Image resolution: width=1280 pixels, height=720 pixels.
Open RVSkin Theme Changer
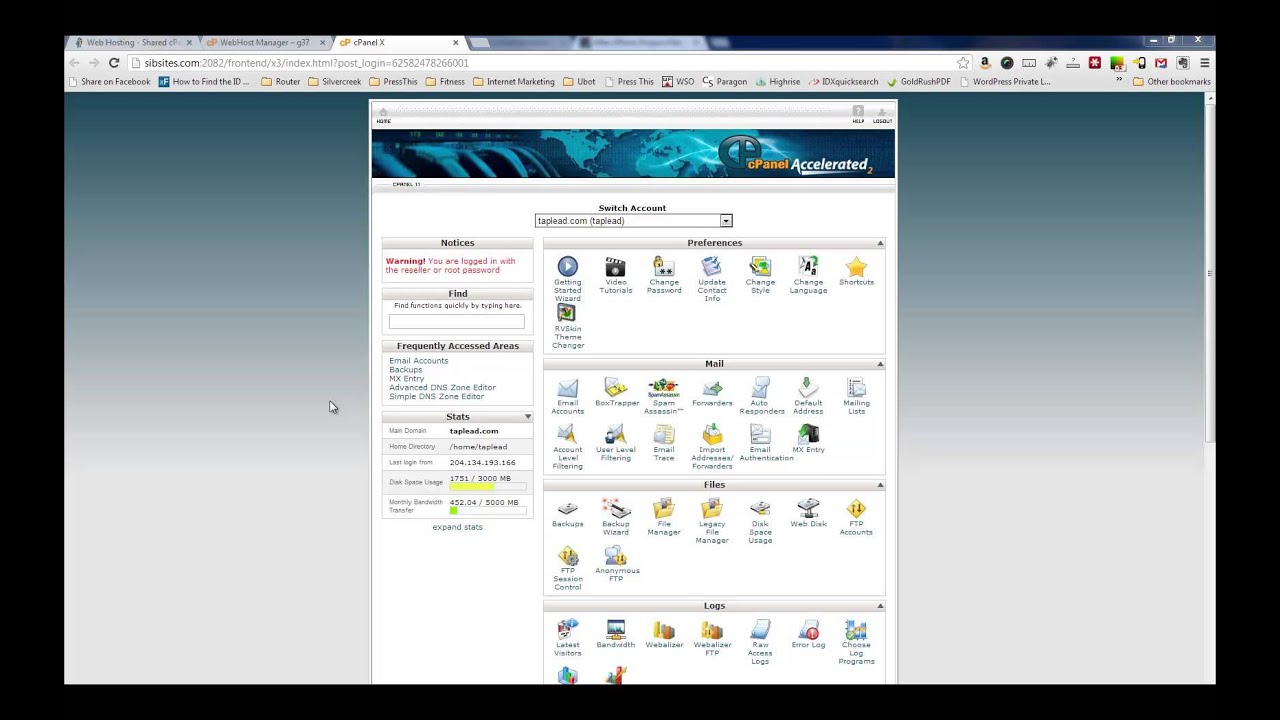click(x=567, y=313)
